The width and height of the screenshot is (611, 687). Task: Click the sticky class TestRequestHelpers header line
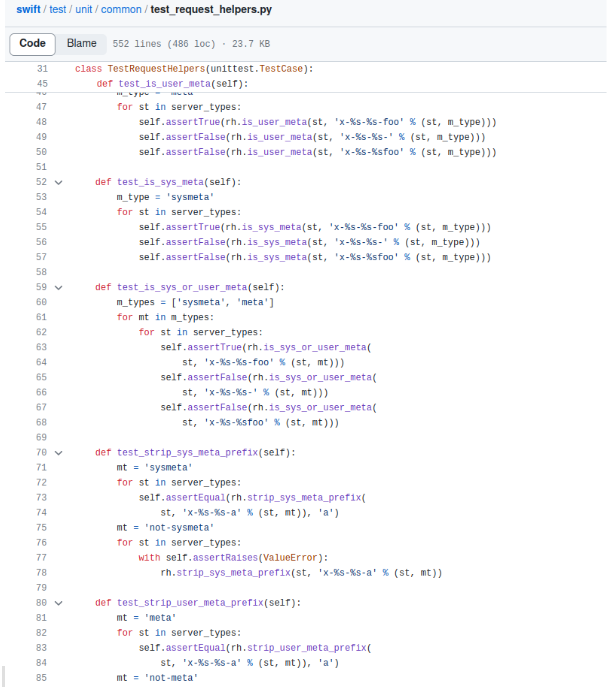click(194, 69)
